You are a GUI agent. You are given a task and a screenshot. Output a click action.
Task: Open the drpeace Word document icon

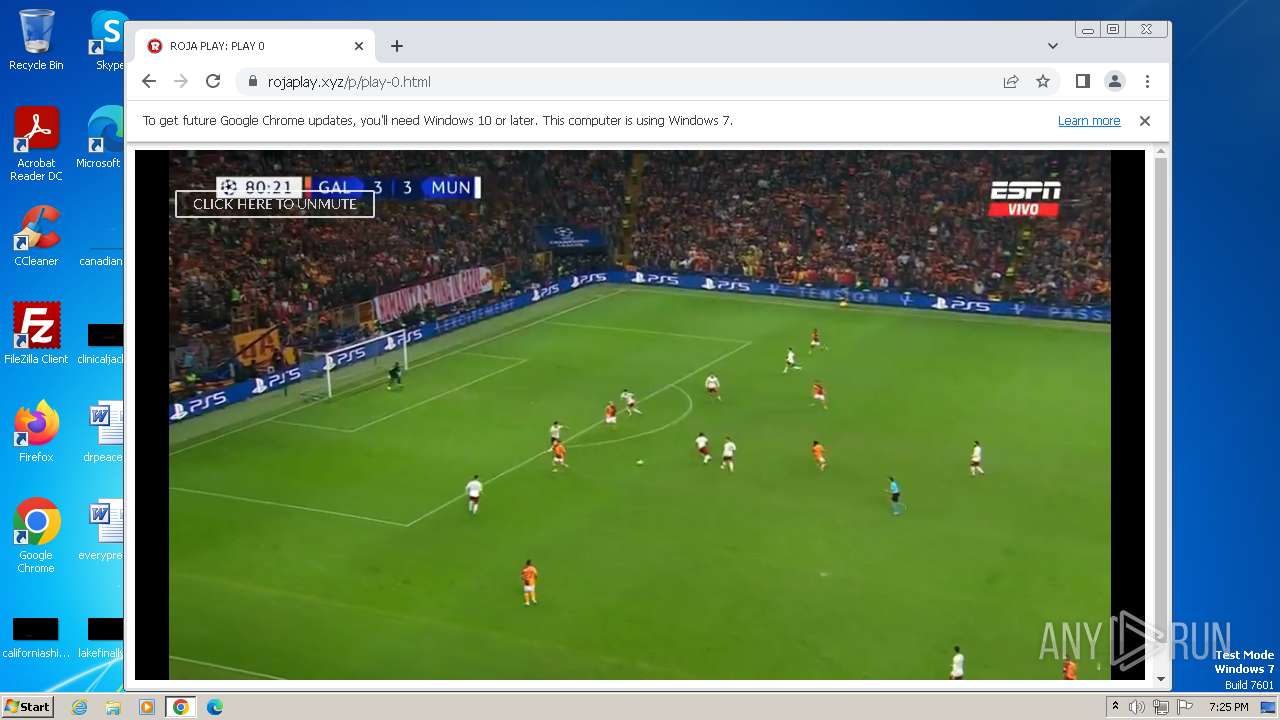[x=104, y=432]
